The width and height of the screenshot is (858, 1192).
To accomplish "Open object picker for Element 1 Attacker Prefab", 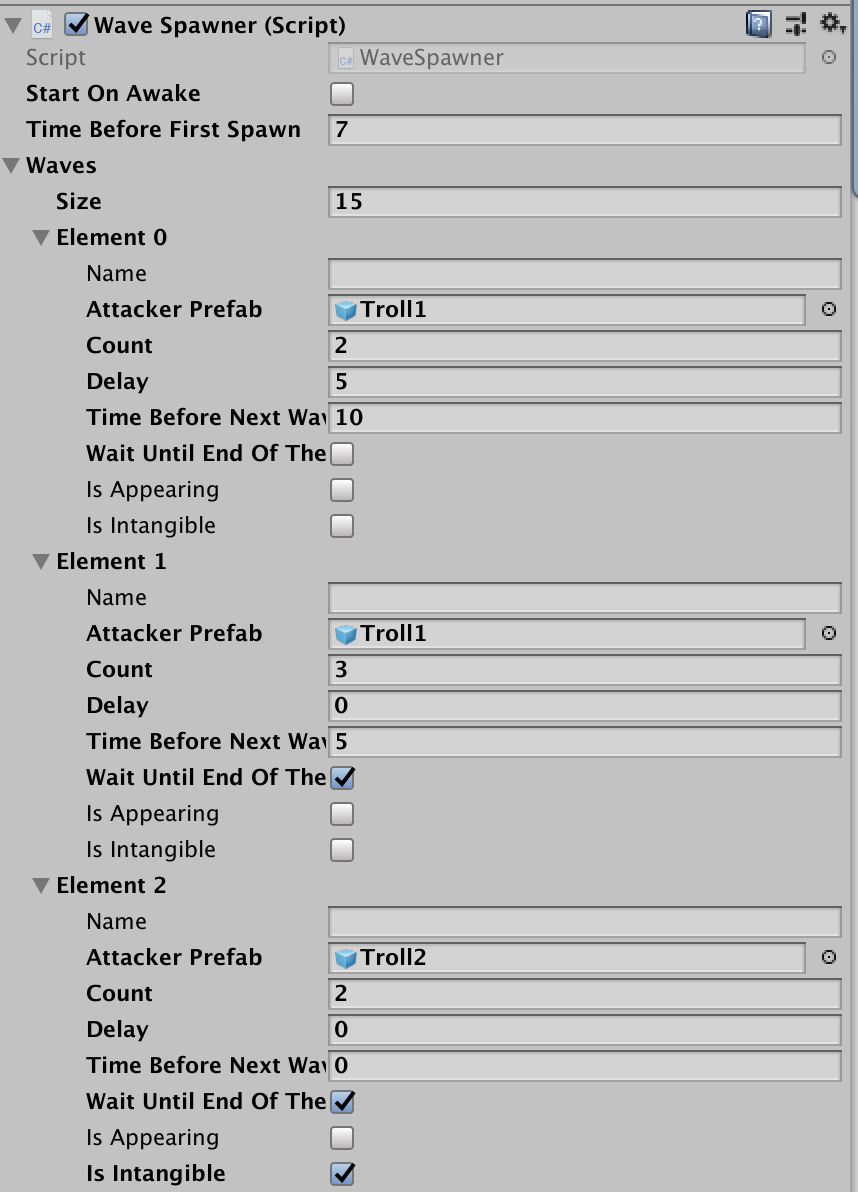I will click(829, 633).
